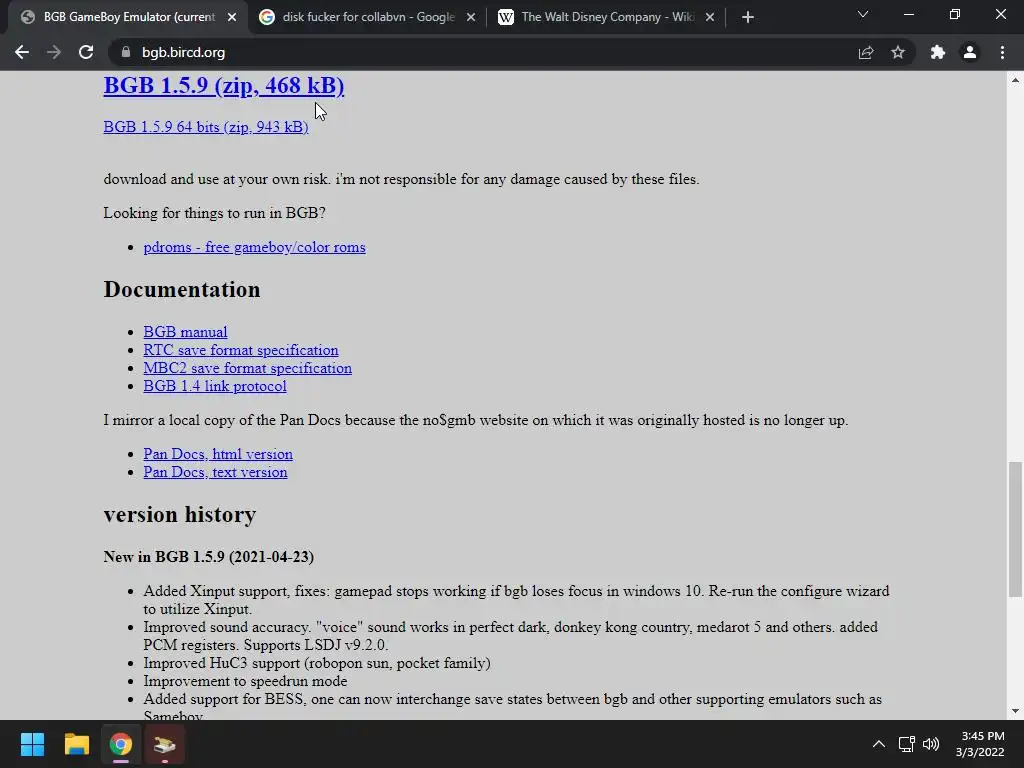Open Pan Docs, html version
Image resolution: width=1024 pixels, height=768 pixels.
[218, 454]
